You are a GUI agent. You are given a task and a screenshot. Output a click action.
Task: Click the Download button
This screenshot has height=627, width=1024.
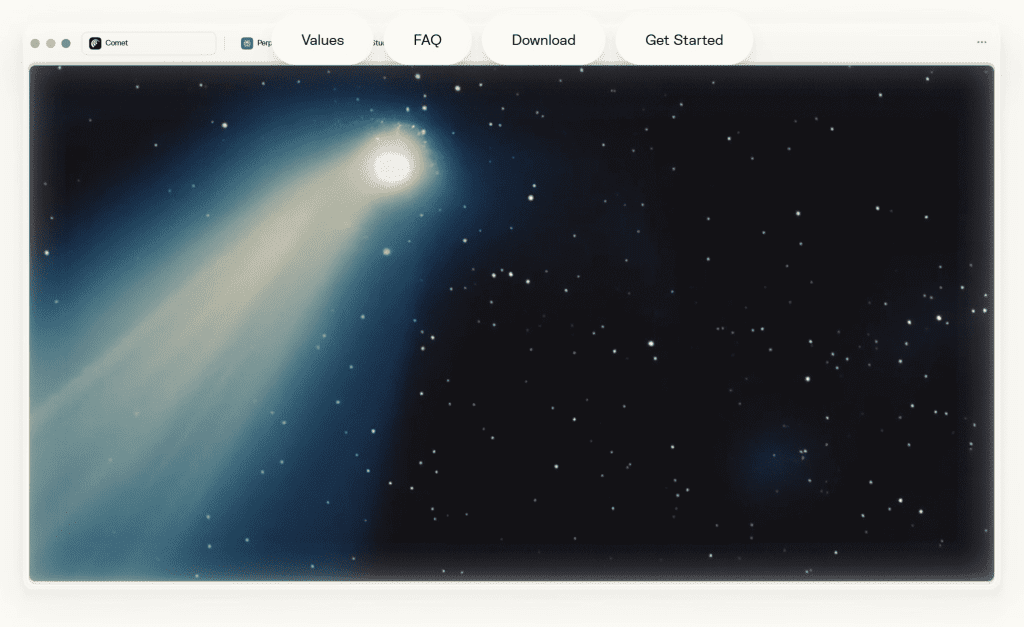543,40
